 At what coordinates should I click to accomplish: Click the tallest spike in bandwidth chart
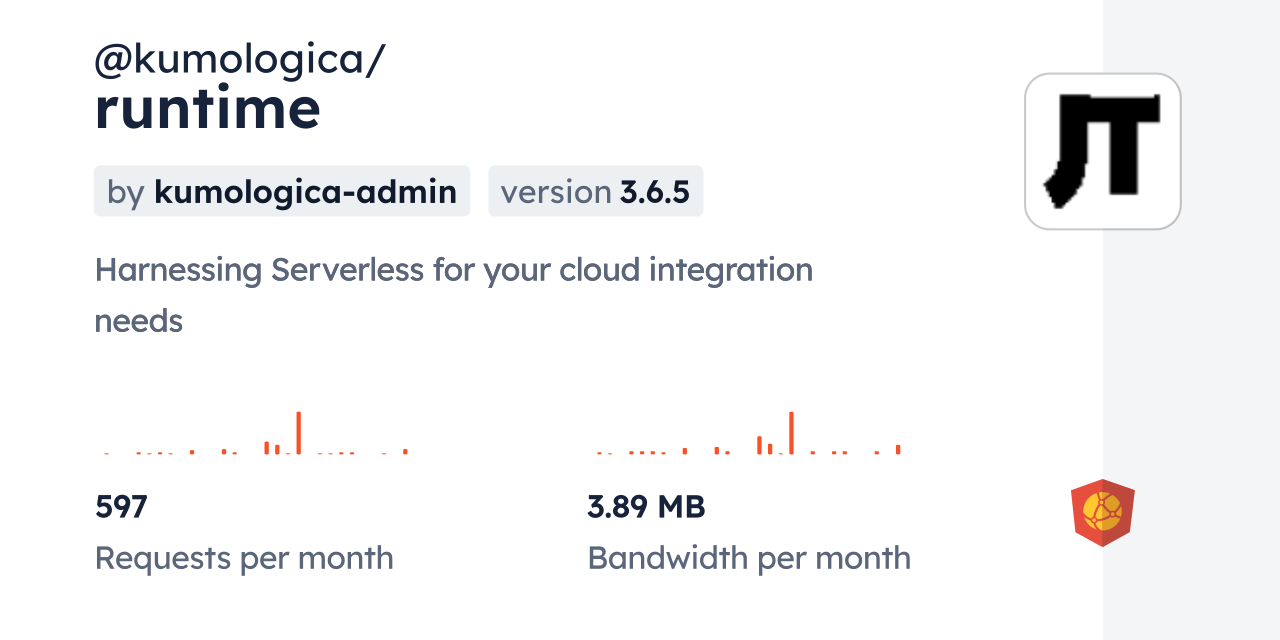coord(791,433)
